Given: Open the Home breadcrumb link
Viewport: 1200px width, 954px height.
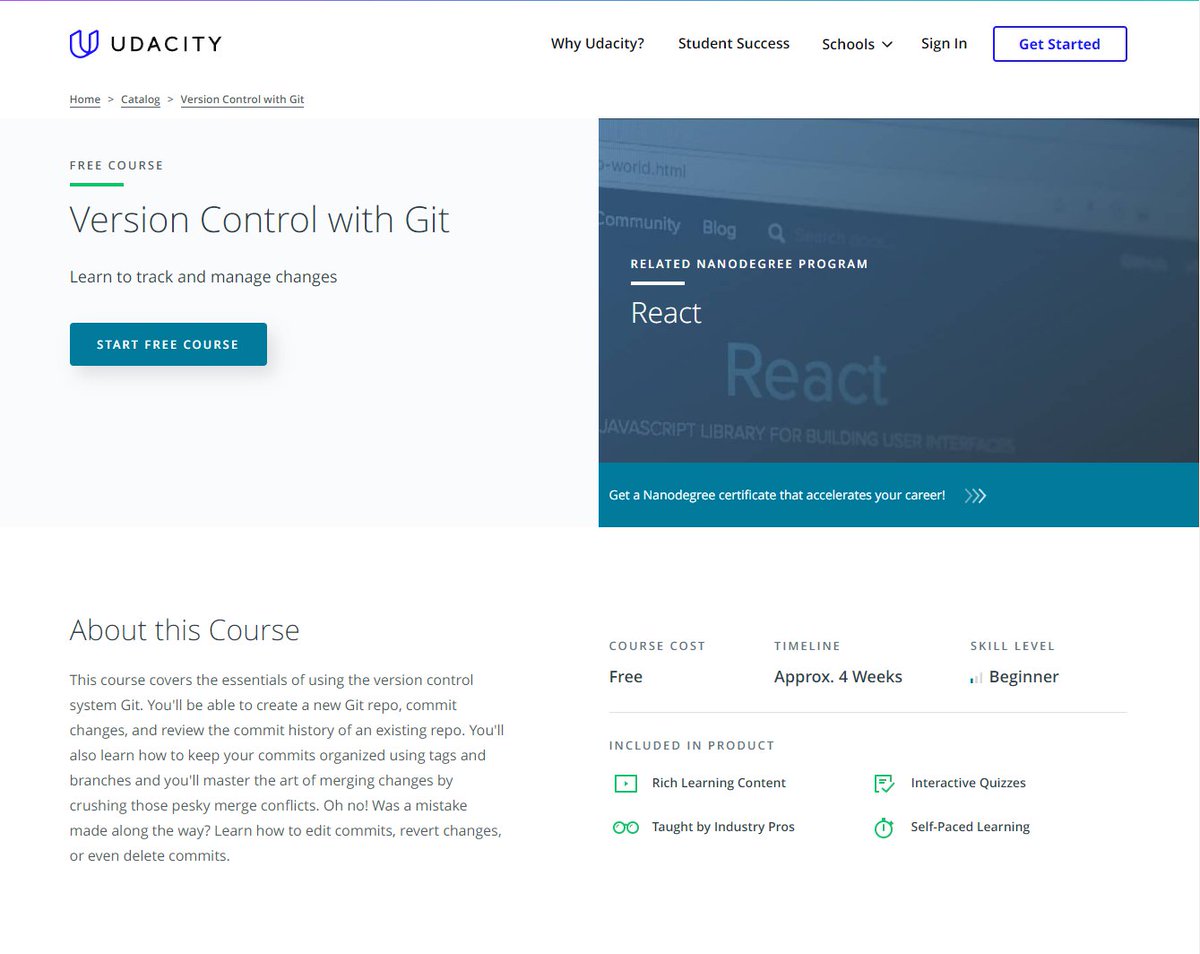Looking at the screenshot, I should coord(85,99).
